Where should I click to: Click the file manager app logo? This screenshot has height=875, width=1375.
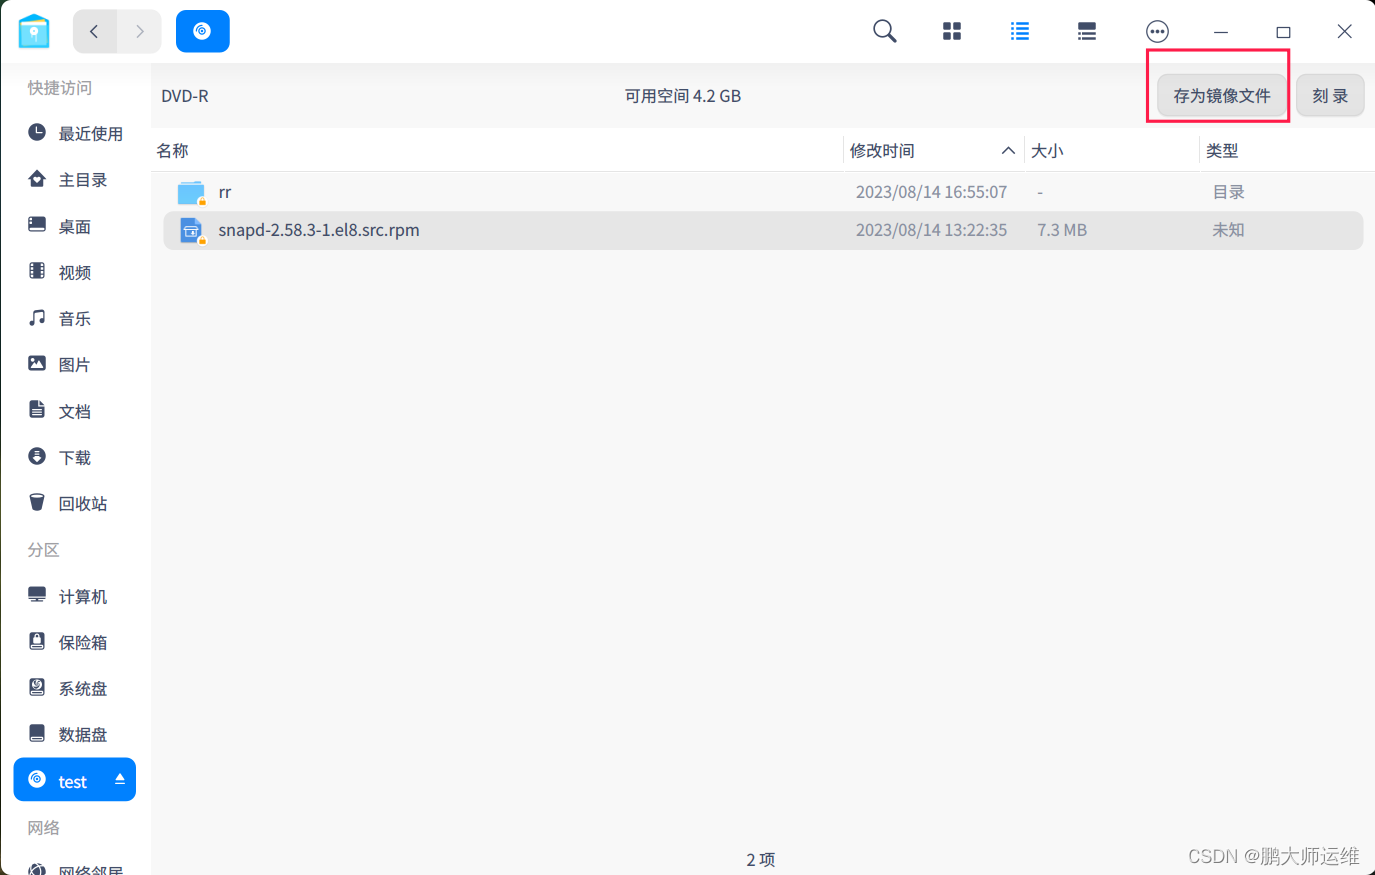tap(34, 31)
